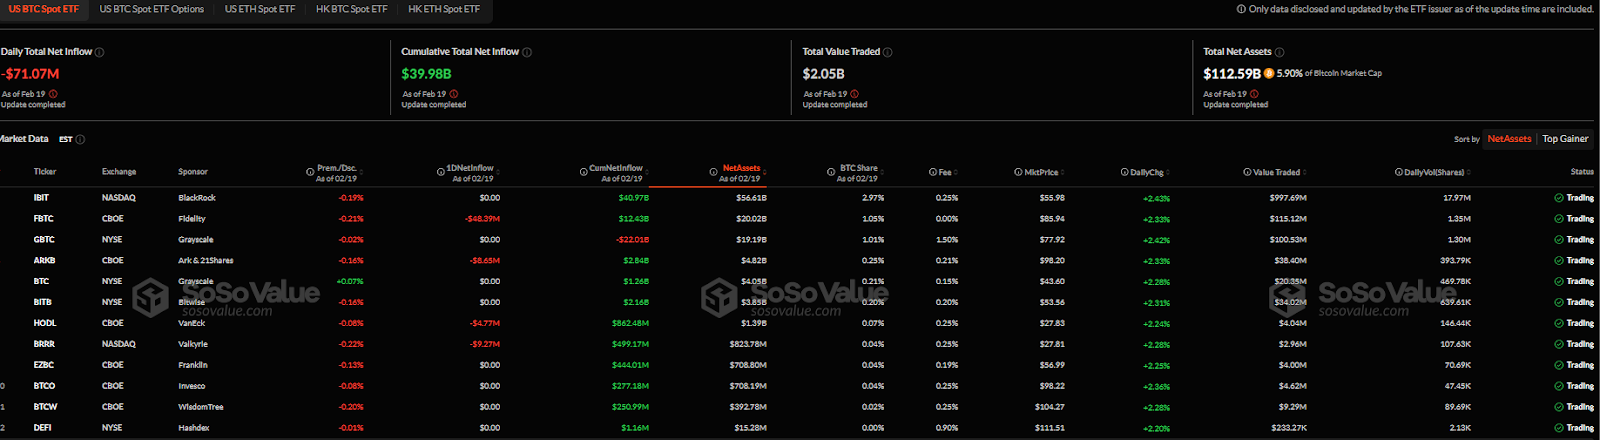Click BlackRock in the Sponsor column

(197, 198)
